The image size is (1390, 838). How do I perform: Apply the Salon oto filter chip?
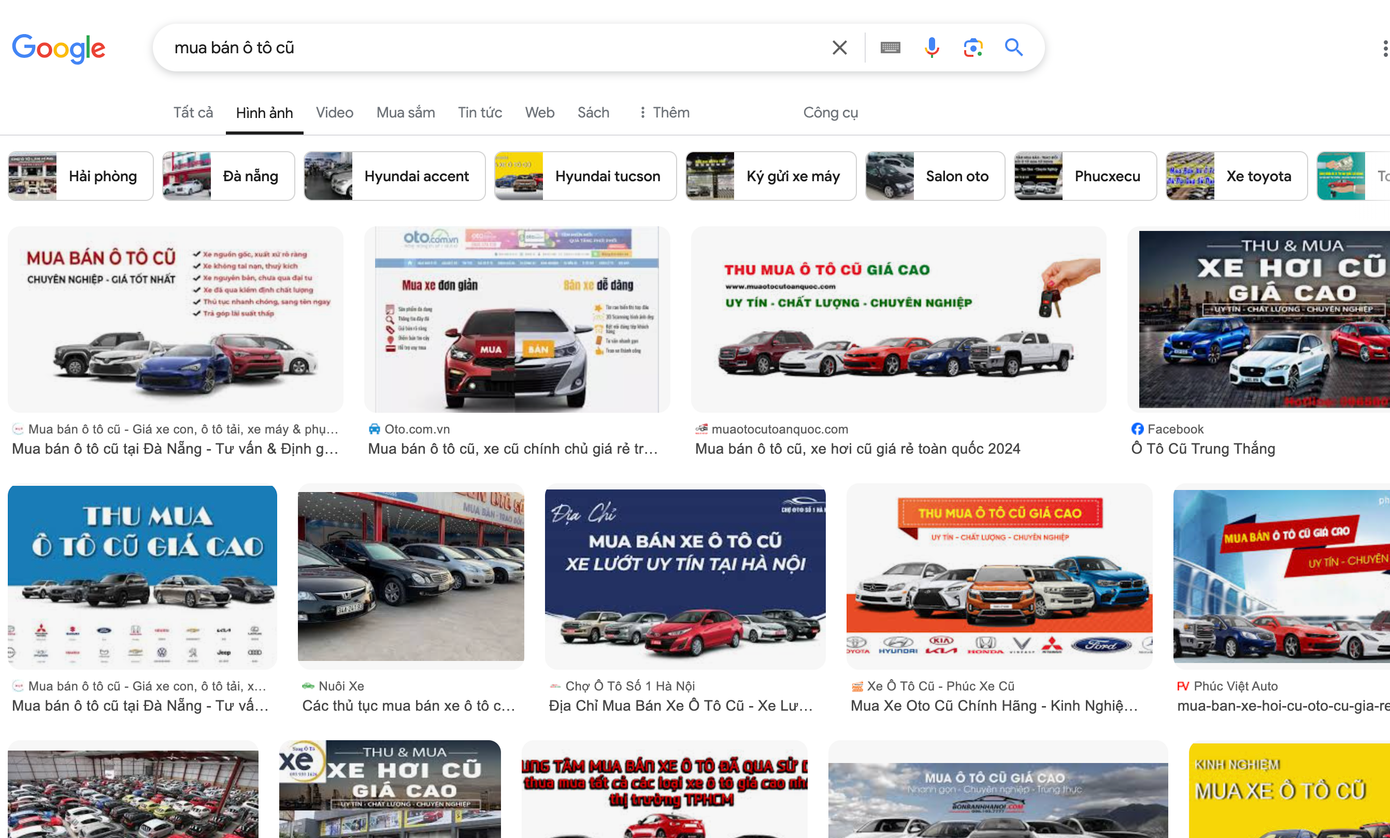click(x=934, y=176)
